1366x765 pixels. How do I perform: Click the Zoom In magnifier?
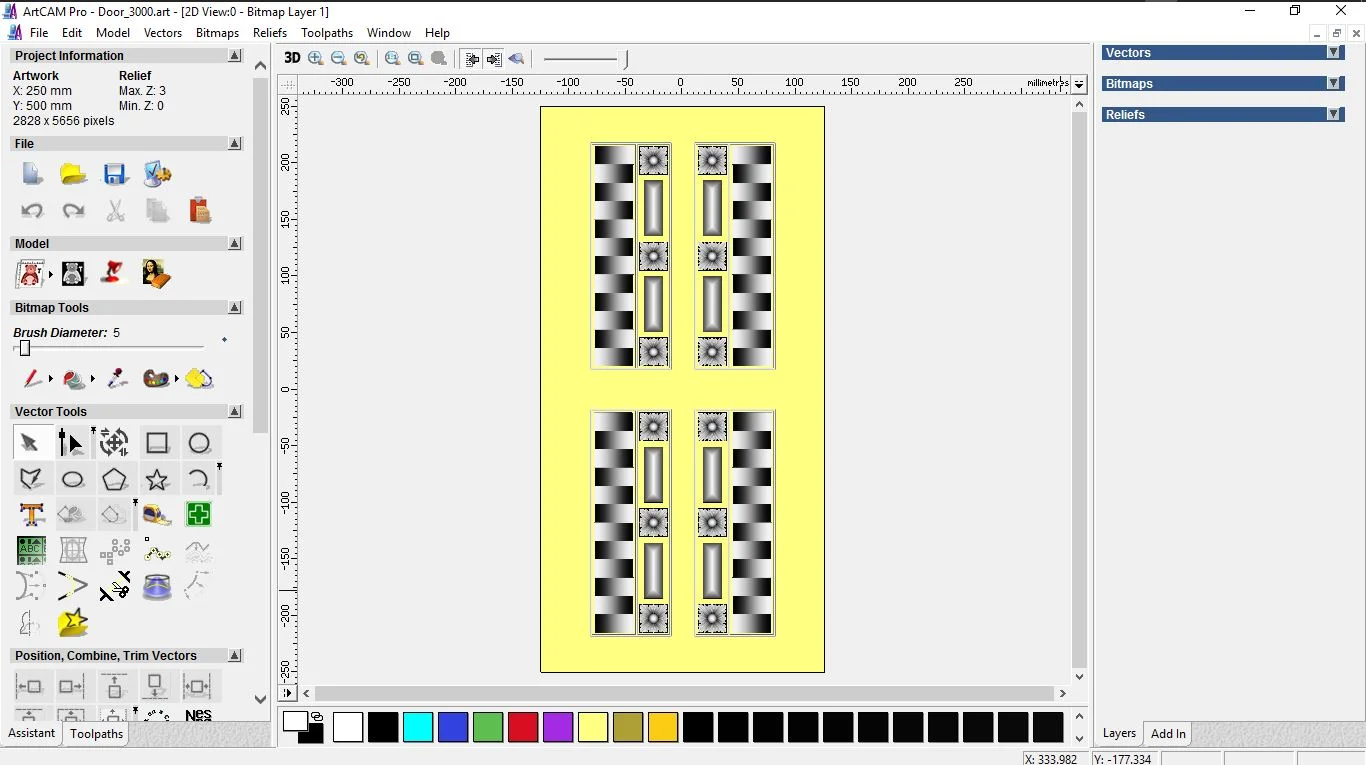point(316,59)
